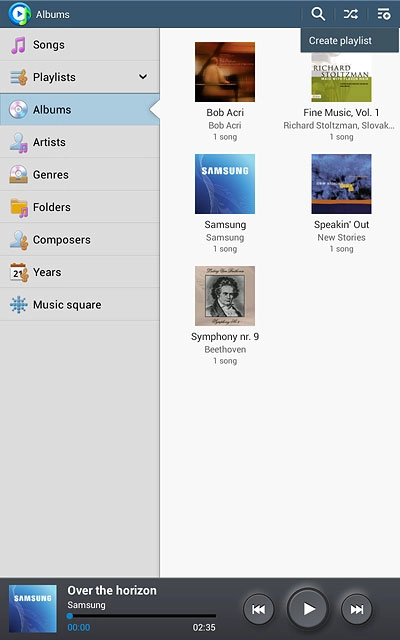Click Richard Stoltzman, Slovak artist text

click(x=339, y=125)
